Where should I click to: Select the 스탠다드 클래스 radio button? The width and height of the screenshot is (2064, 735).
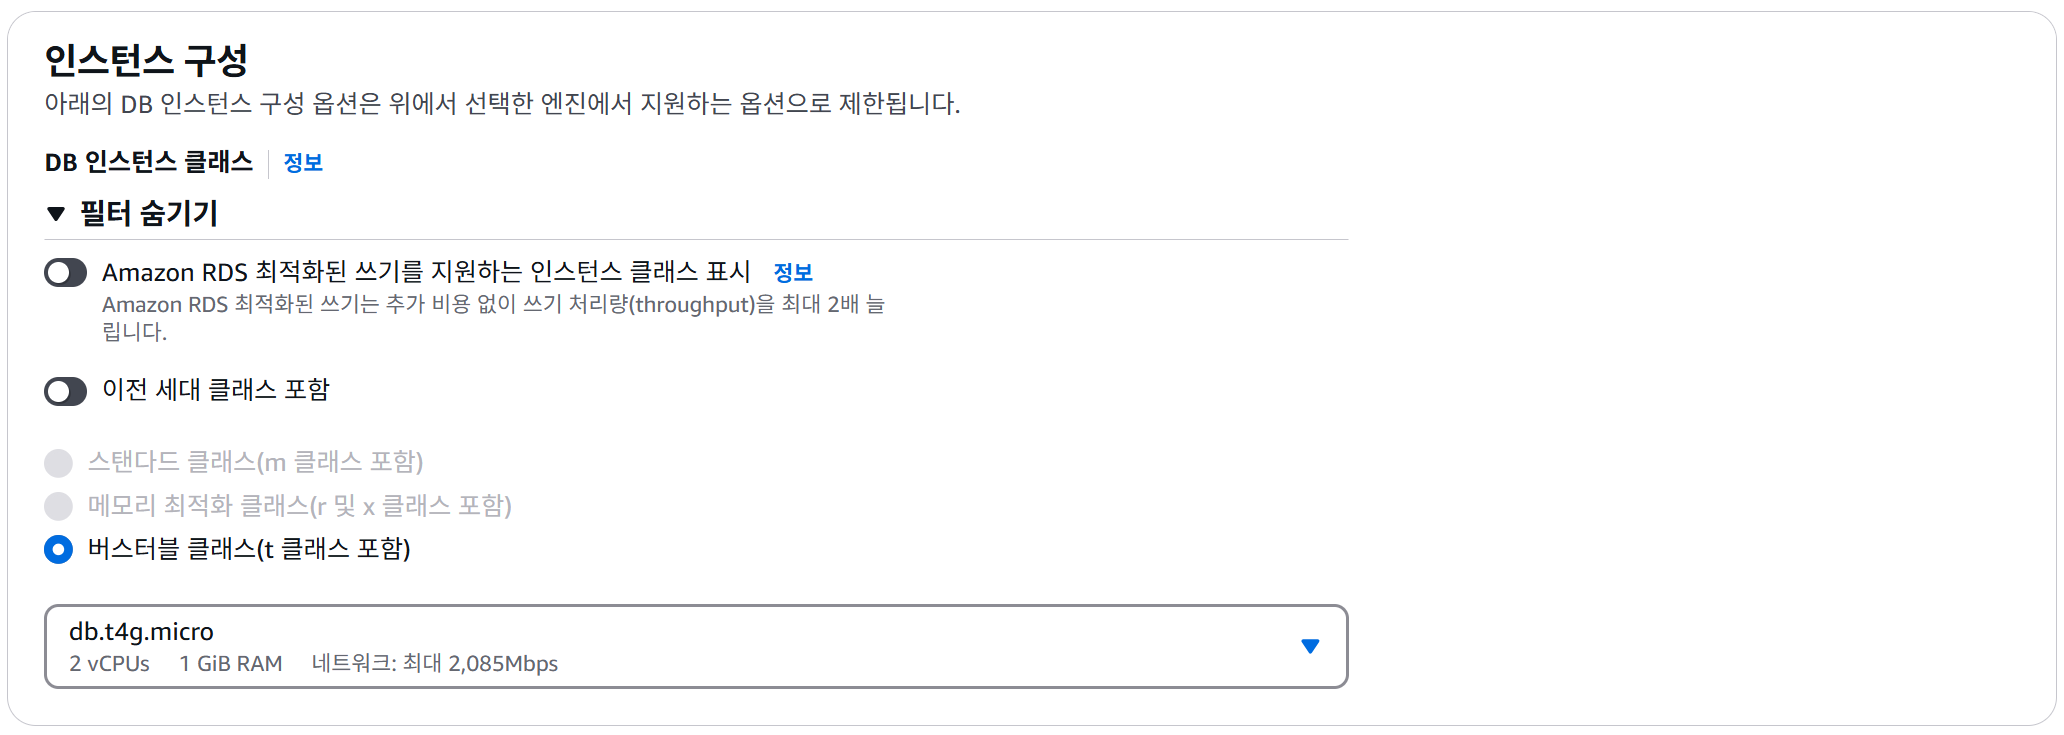click(x=59, y=463)
